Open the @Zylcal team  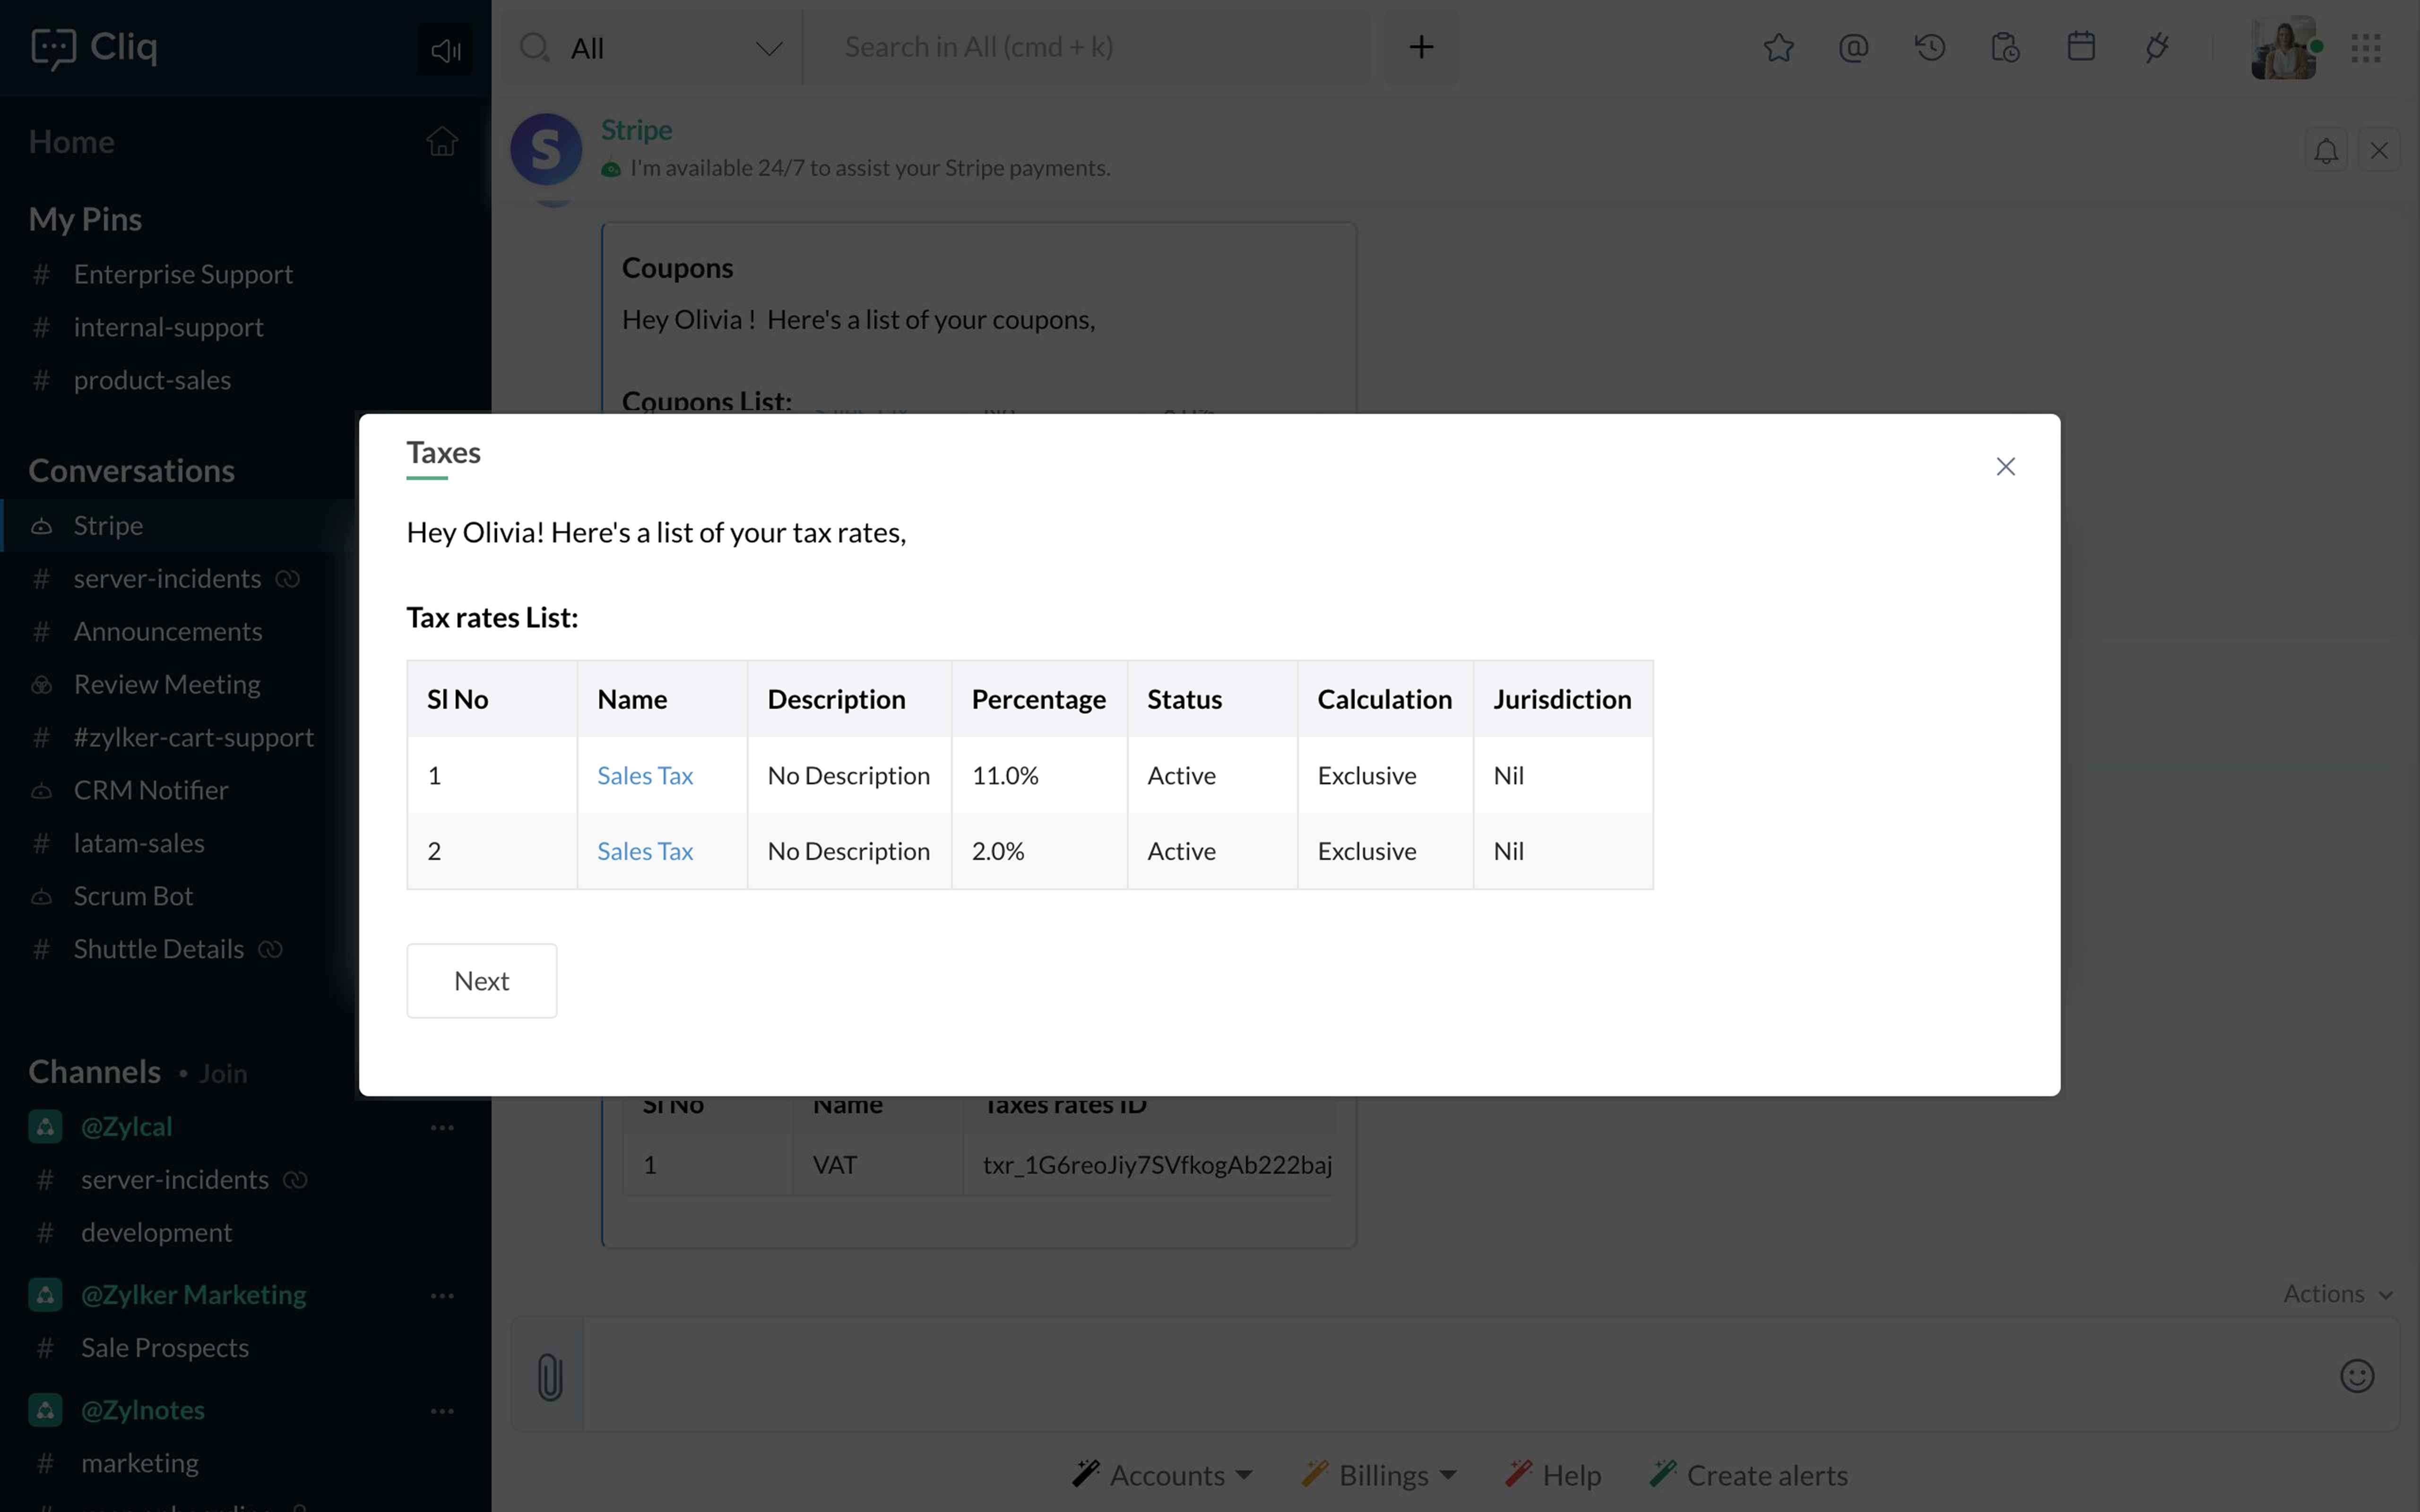point(127,1126)
